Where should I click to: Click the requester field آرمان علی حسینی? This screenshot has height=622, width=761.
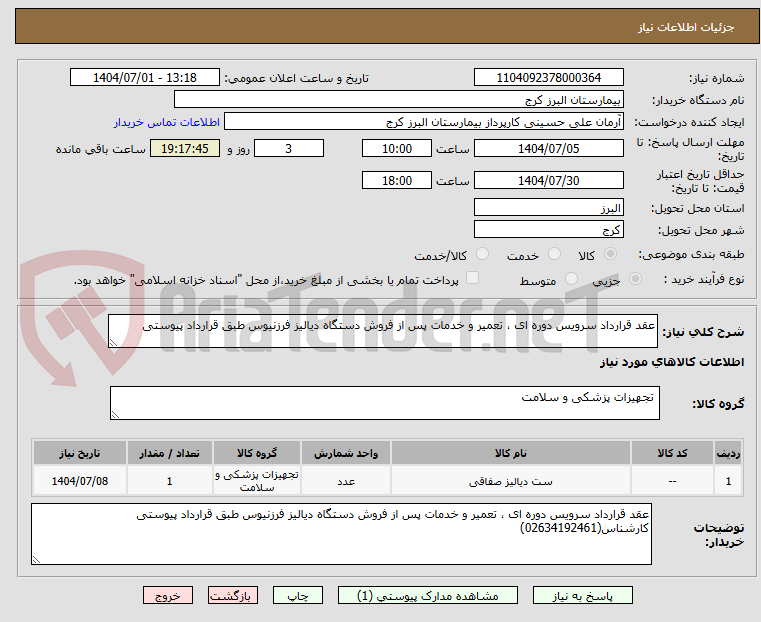tap(424, 122)
